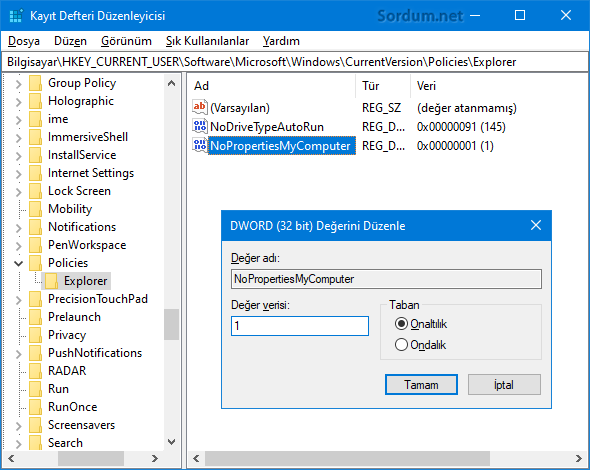The width and height of the screenshot is (590, 470).
Task: Open the Sık Kullanılanlar menu
Action: click(x=207, y=41)
